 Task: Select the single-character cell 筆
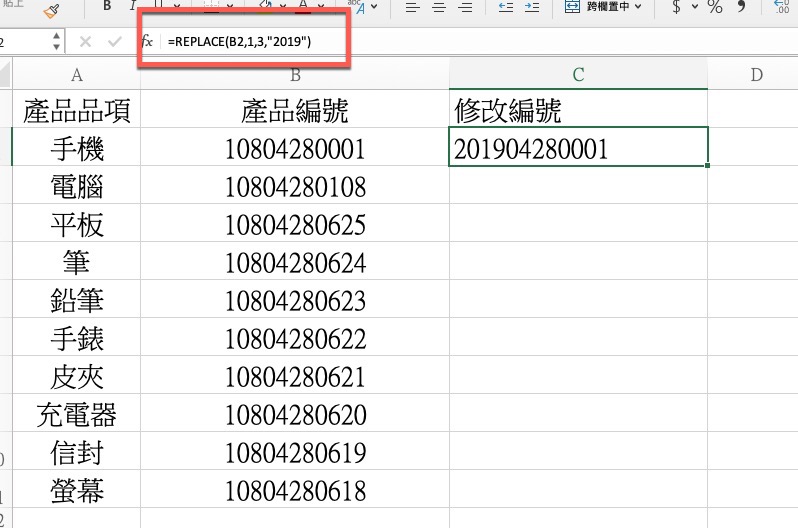pyautogui.click(x=76, y=261)
